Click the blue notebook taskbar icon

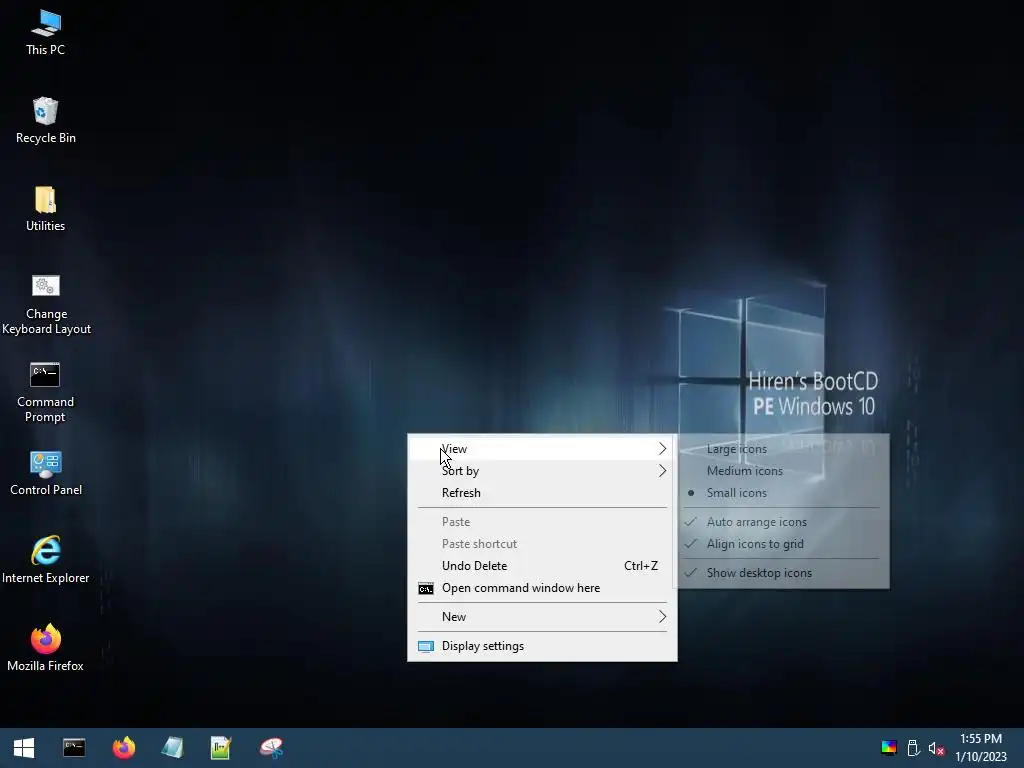tap(172, 748)
